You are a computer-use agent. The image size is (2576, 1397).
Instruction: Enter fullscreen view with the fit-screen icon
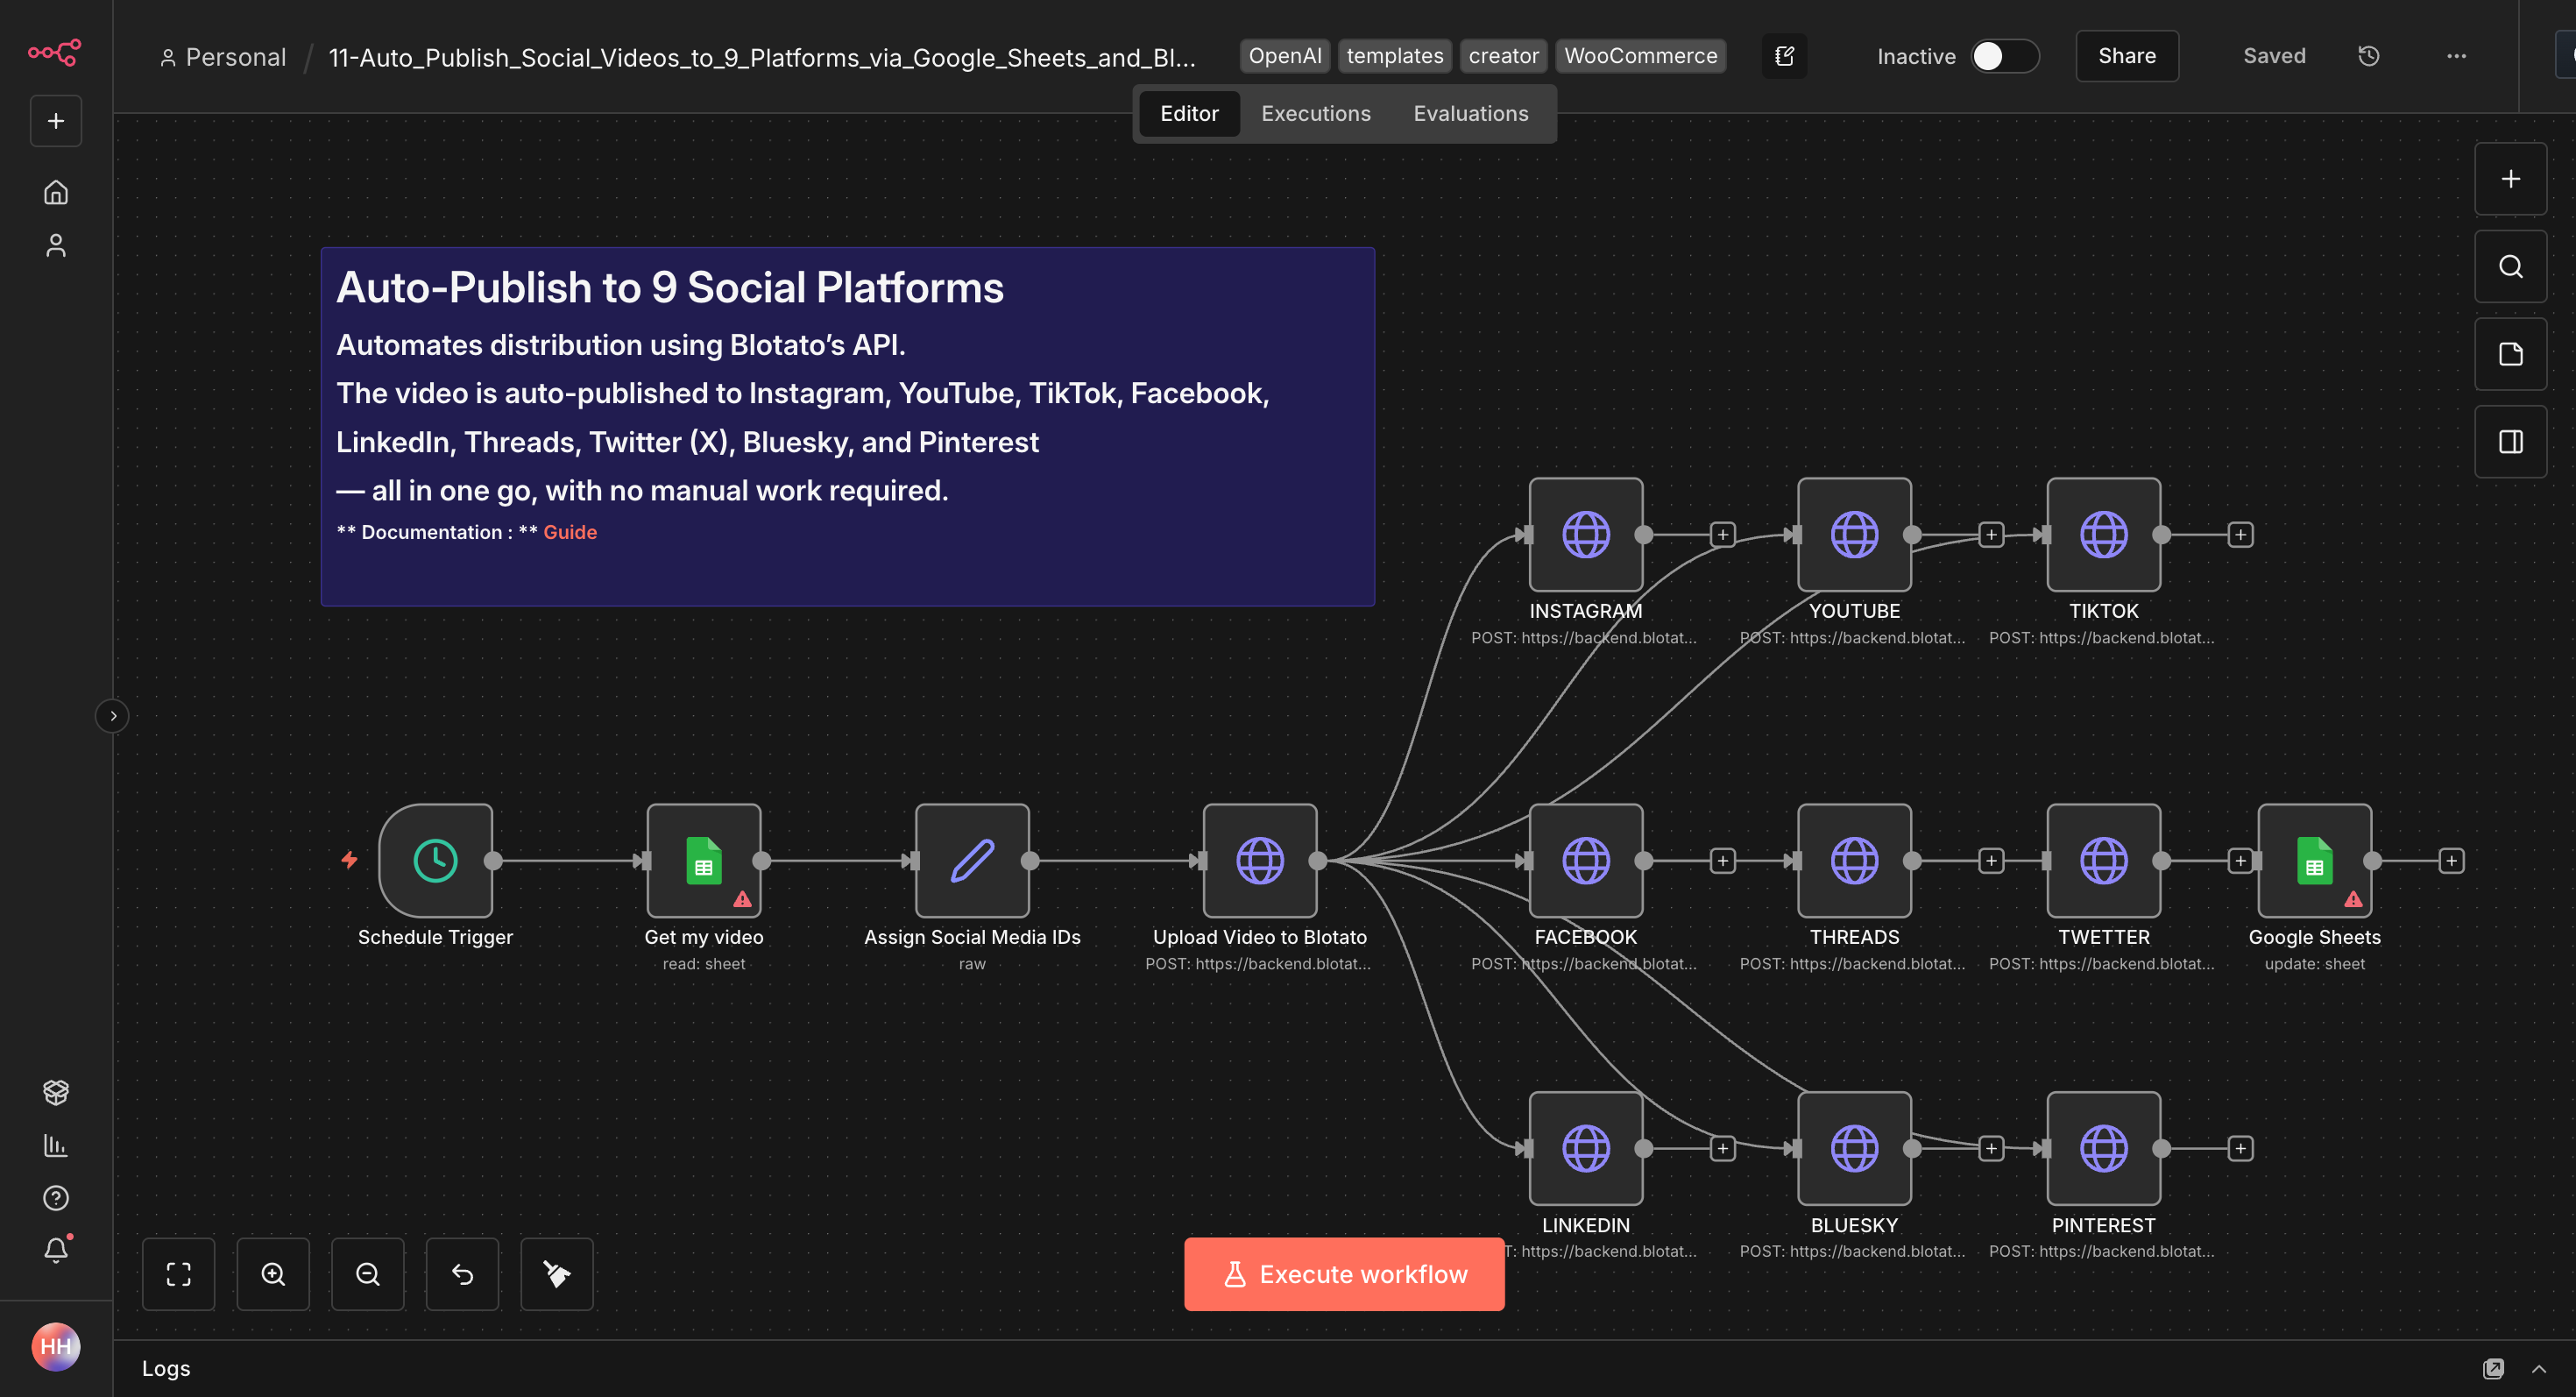(179, 1274)
